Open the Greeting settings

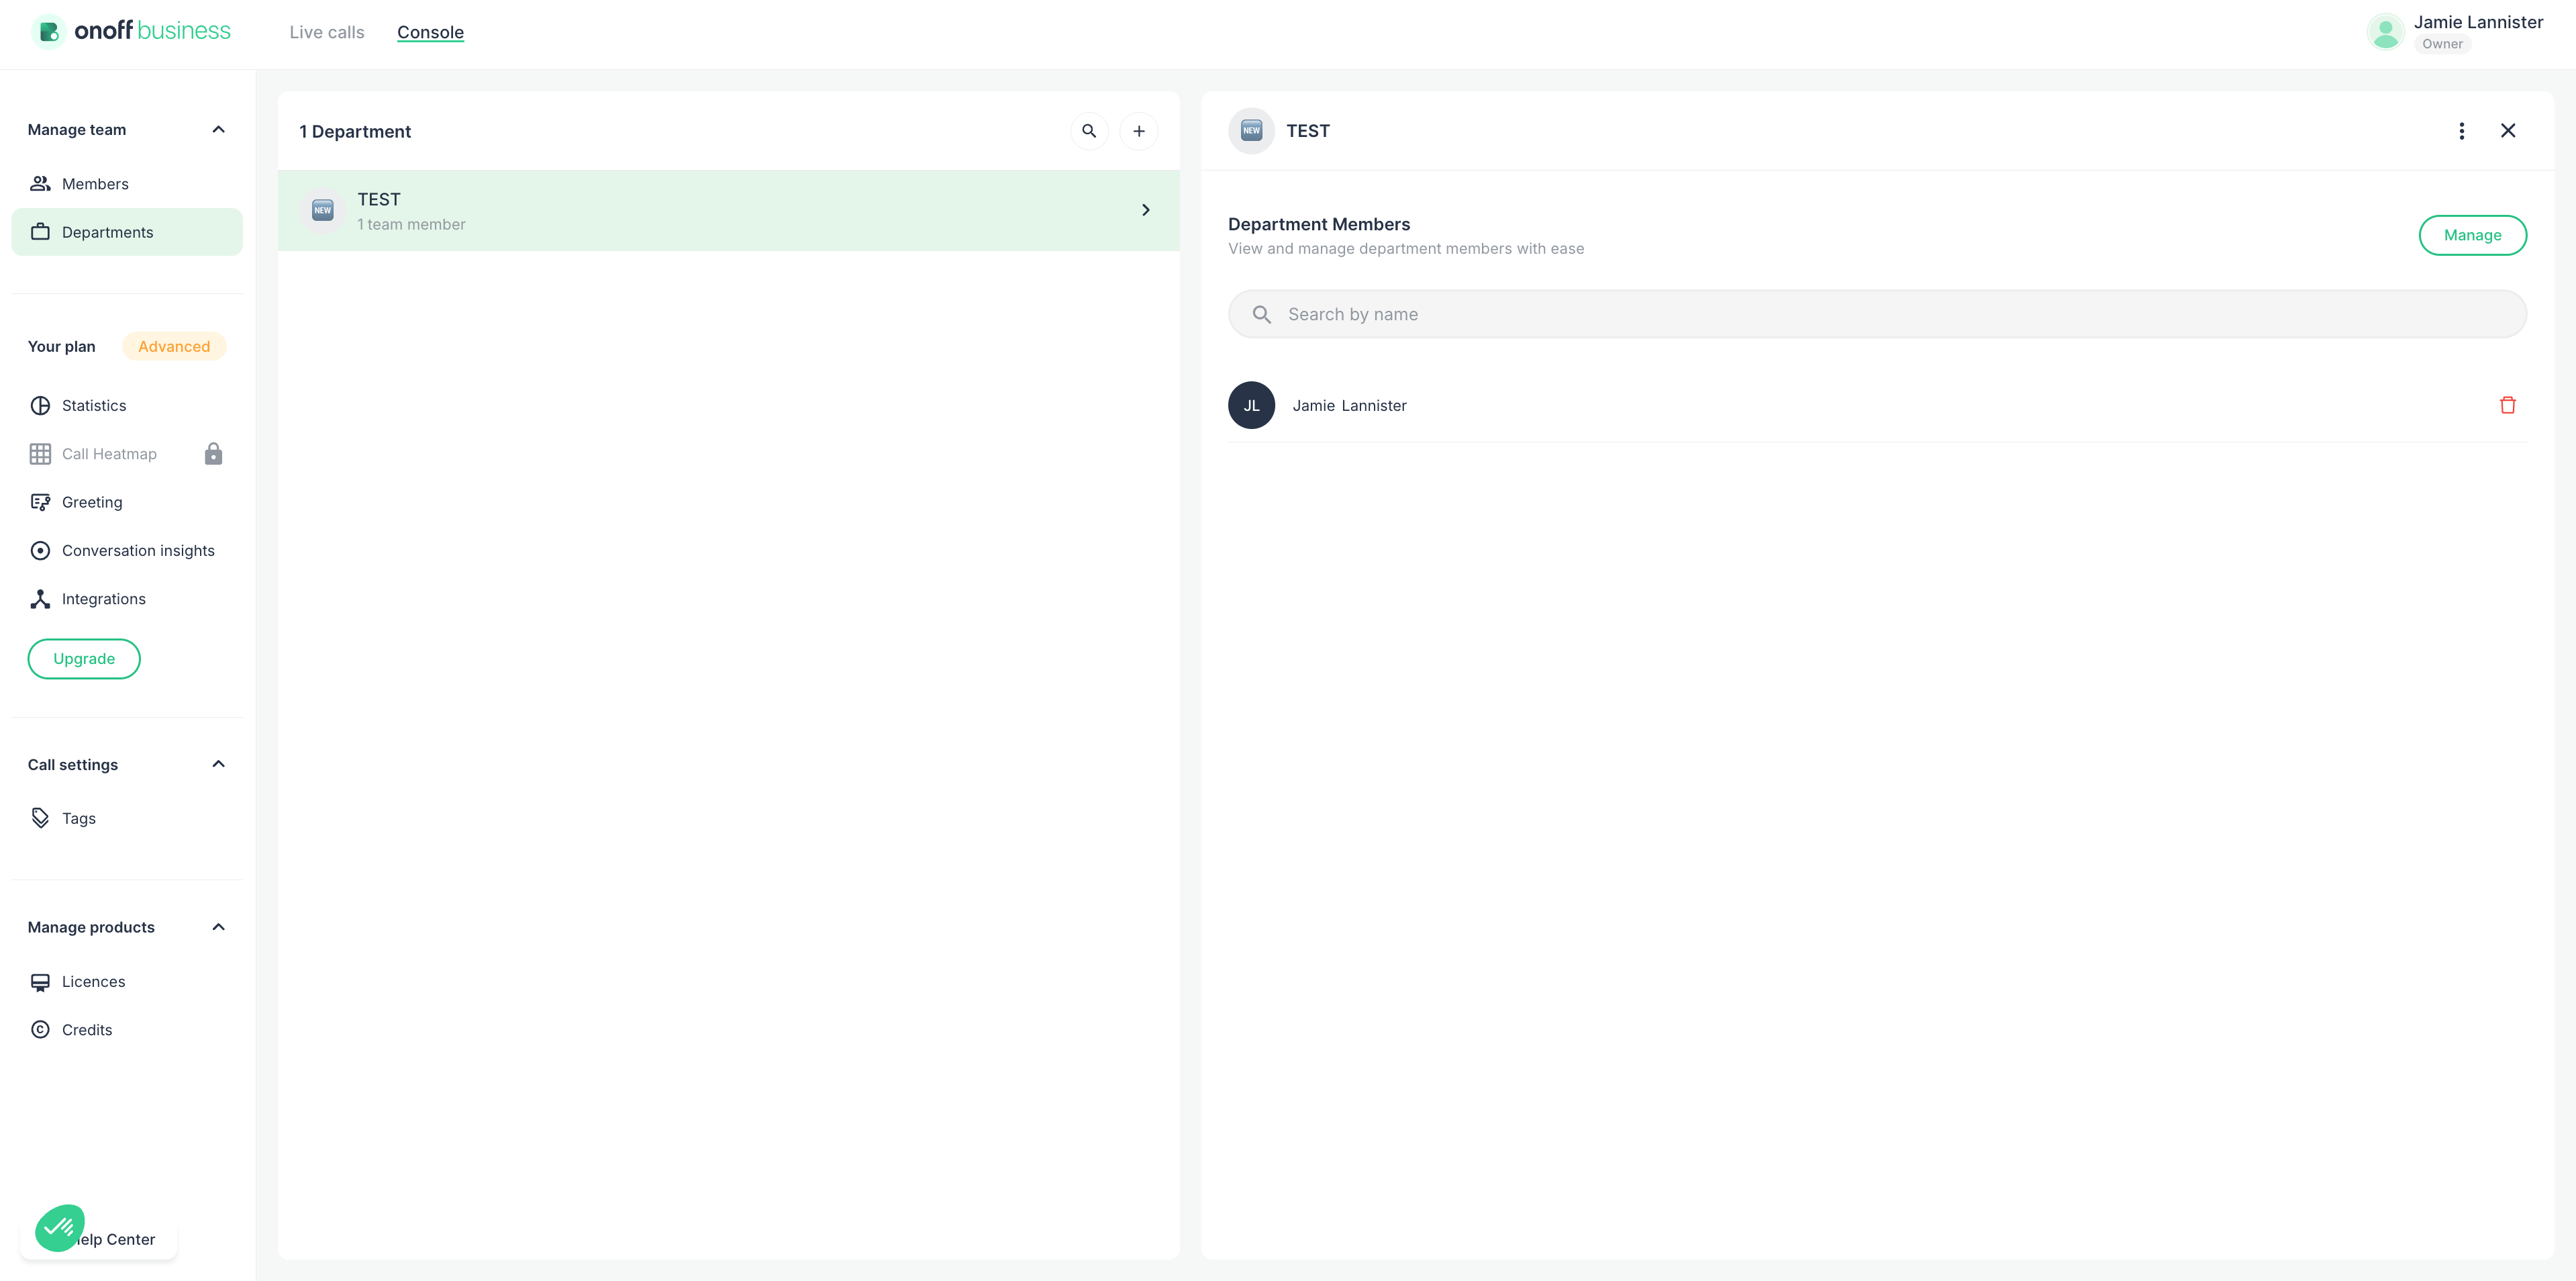click(x=127, y=502)
